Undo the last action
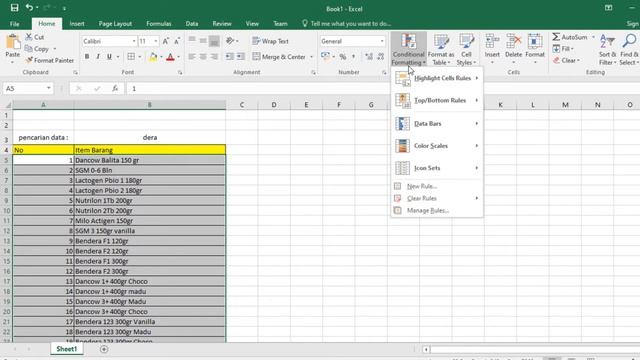 (x=29, y=7)
